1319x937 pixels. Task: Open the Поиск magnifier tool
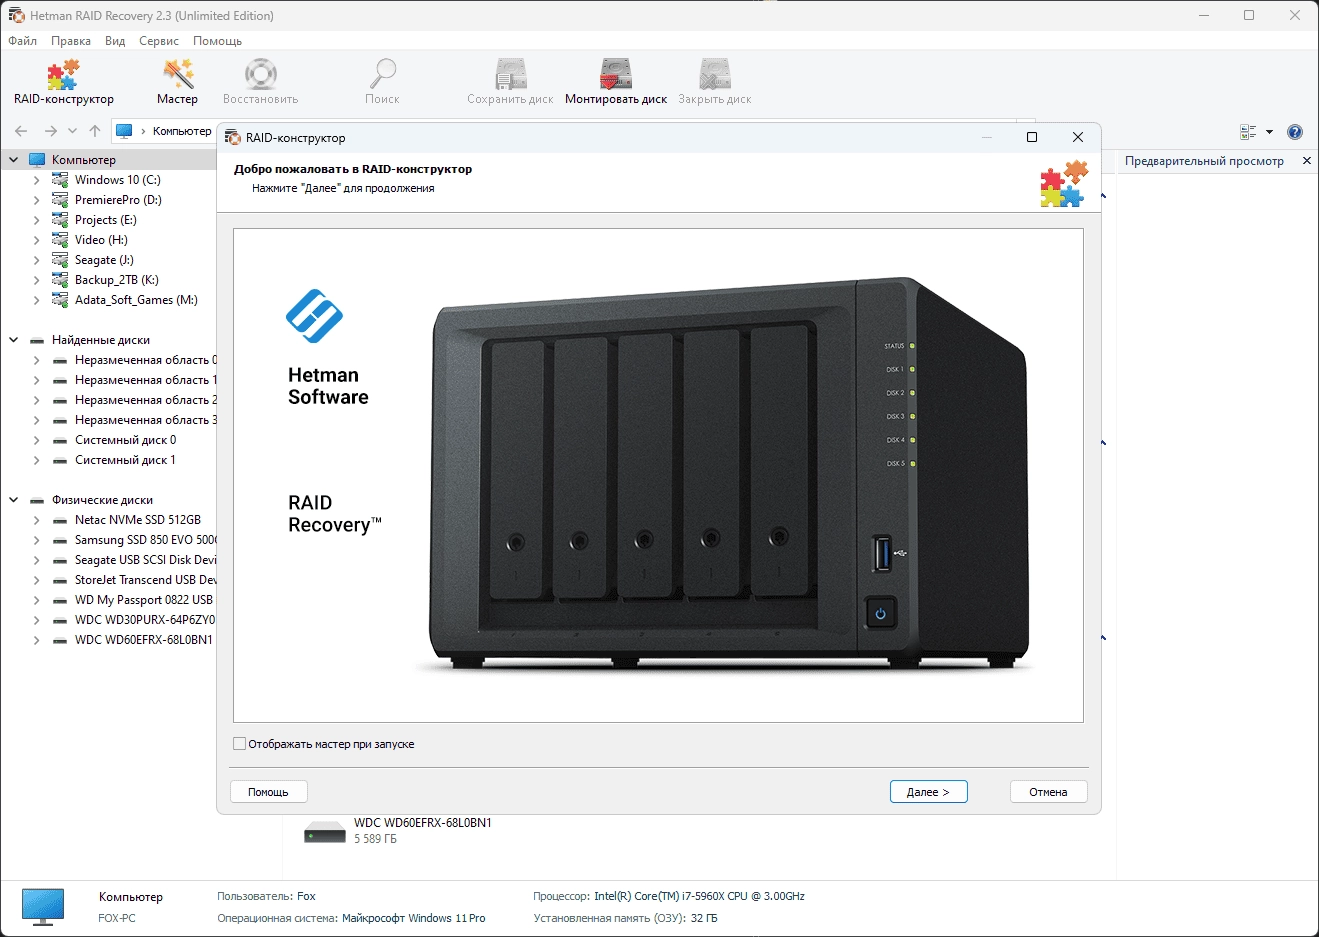point(382,82)
